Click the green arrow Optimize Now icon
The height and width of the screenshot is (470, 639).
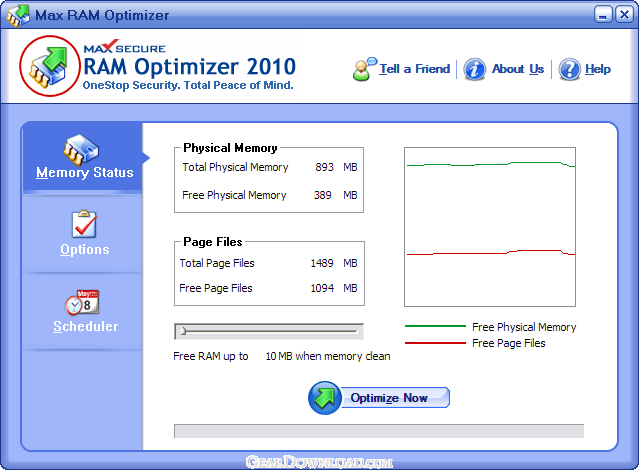(324, 398)
